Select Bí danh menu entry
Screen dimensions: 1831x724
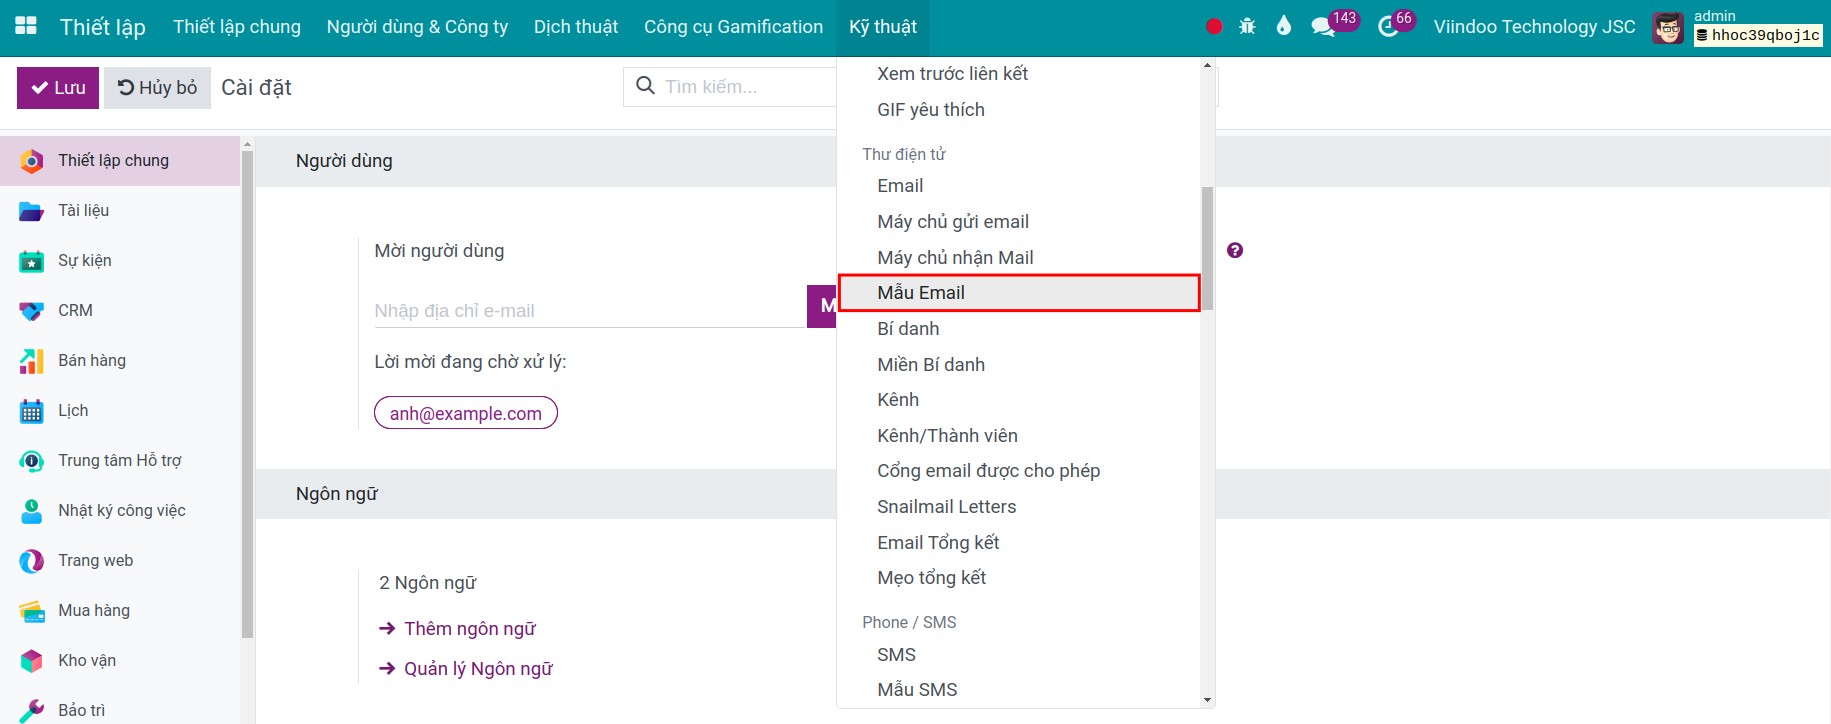pyautogui.click(x=1018, y=329)
